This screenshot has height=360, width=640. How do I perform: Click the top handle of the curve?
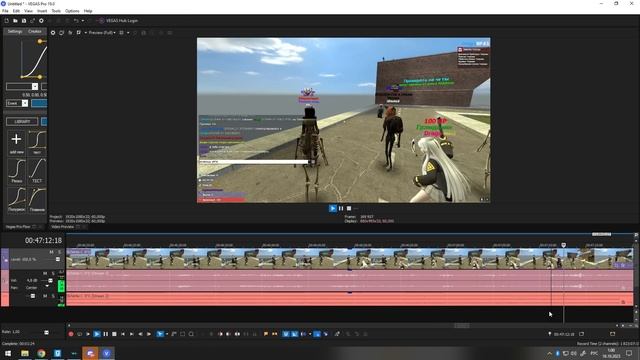coord(40,41)
